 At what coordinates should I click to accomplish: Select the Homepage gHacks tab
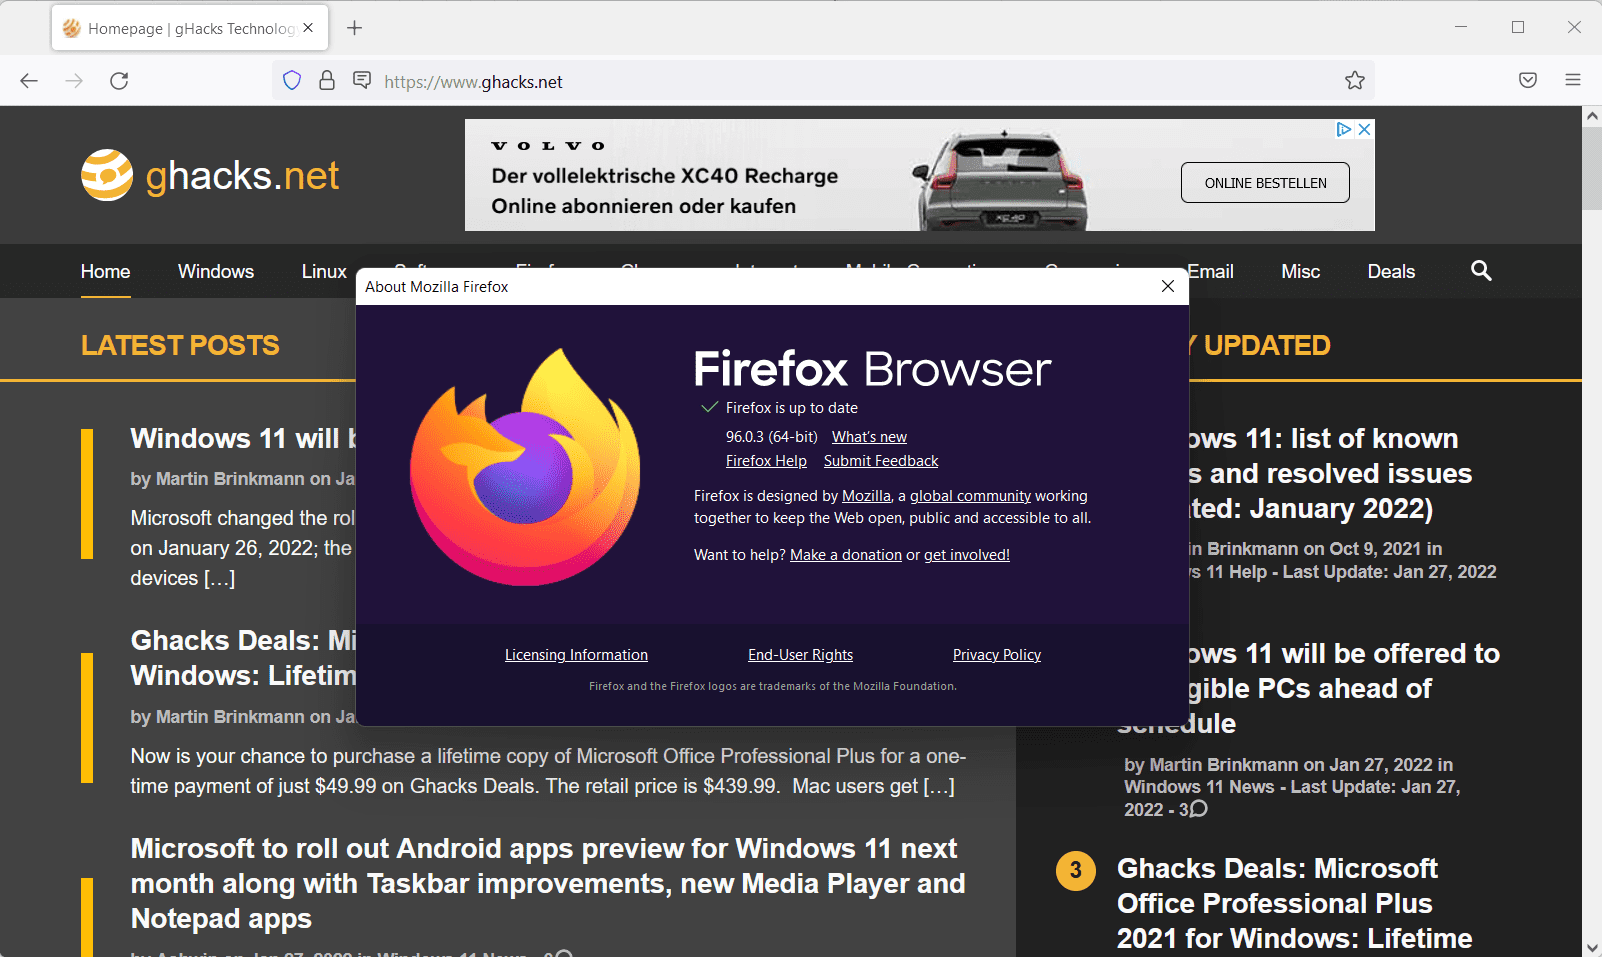point(190,28)
